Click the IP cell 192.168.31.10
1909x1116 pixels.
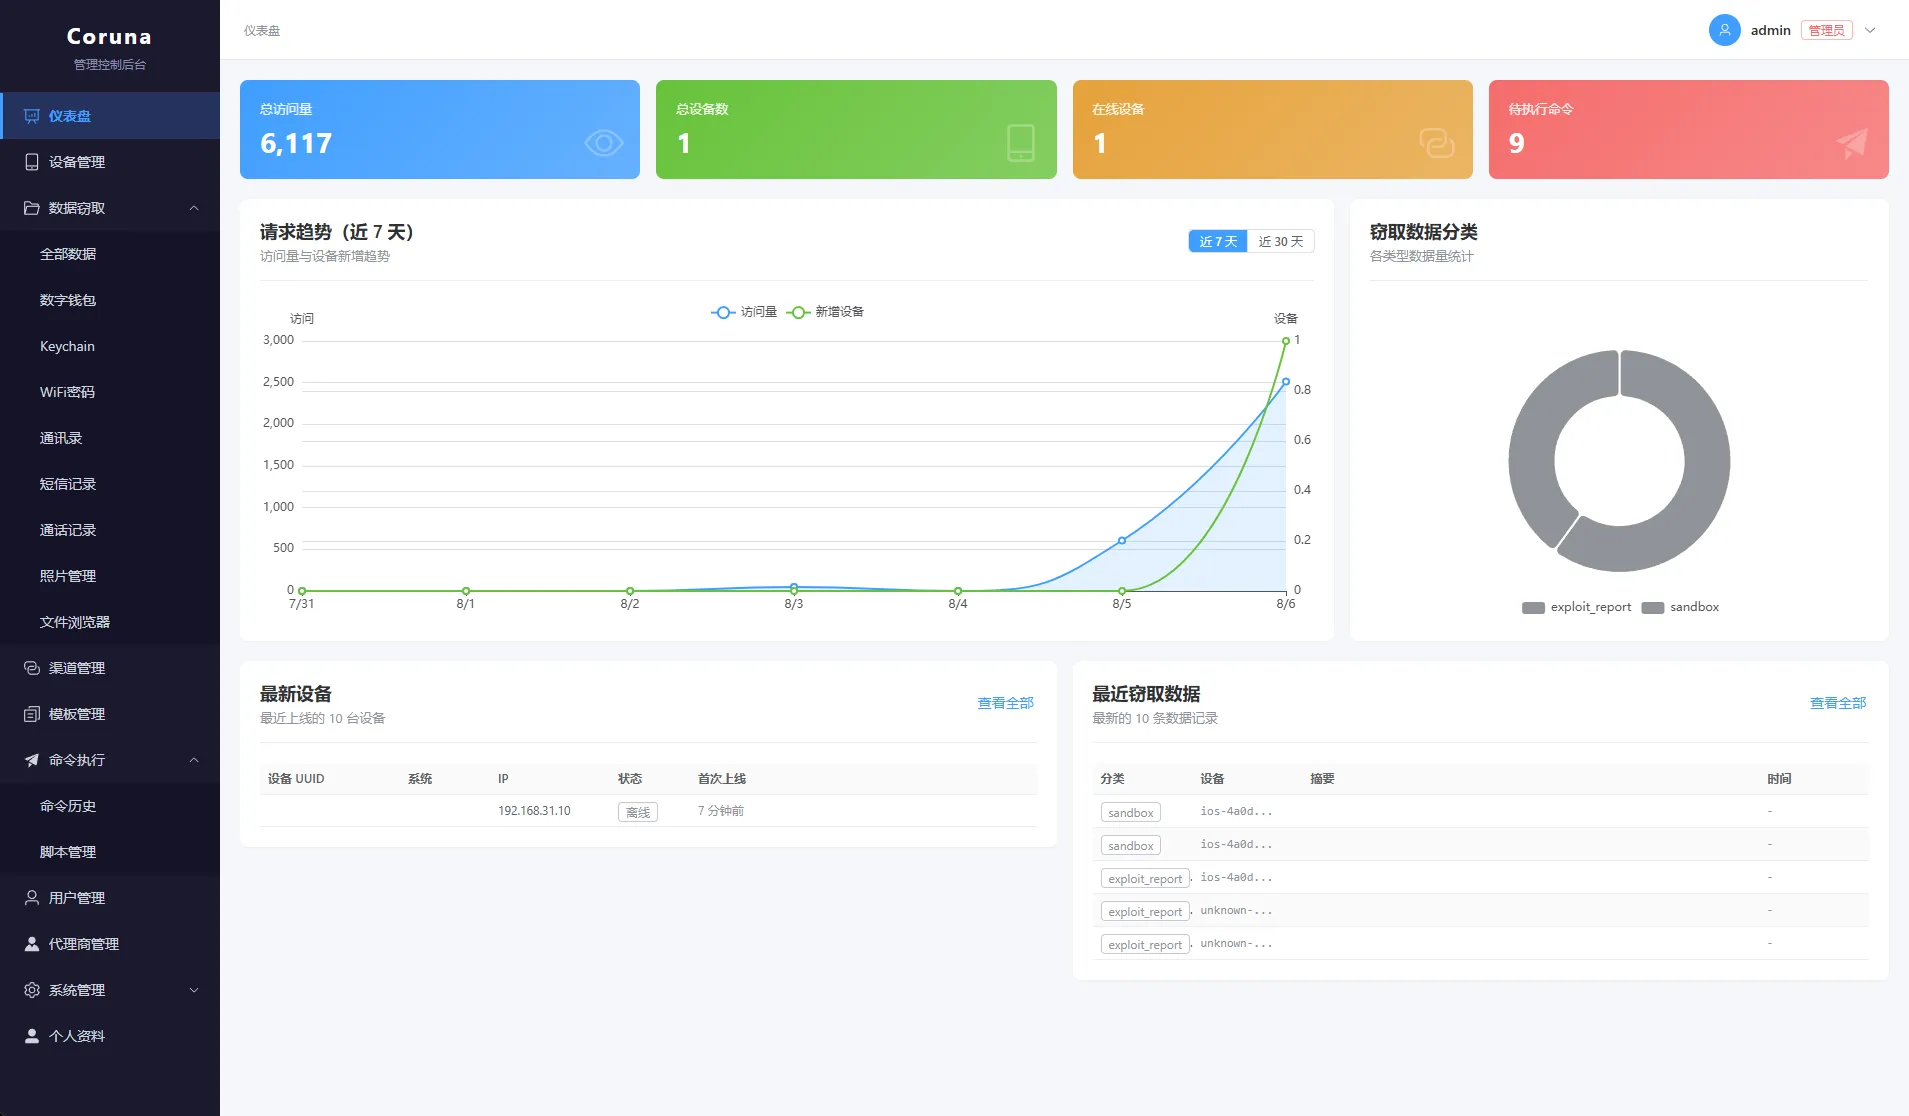534,811
